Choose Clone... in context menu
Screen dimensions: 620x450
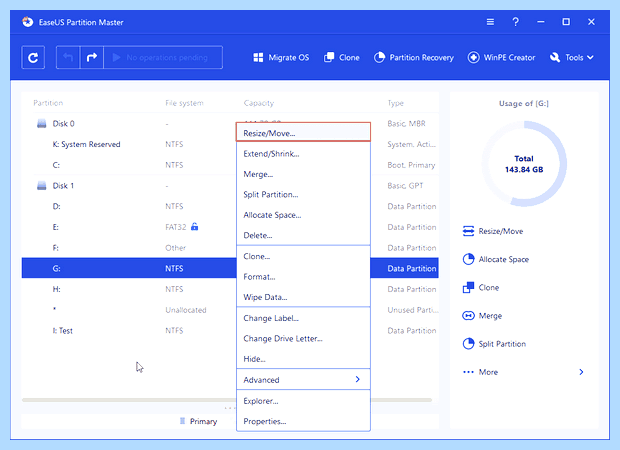(303, 256)
